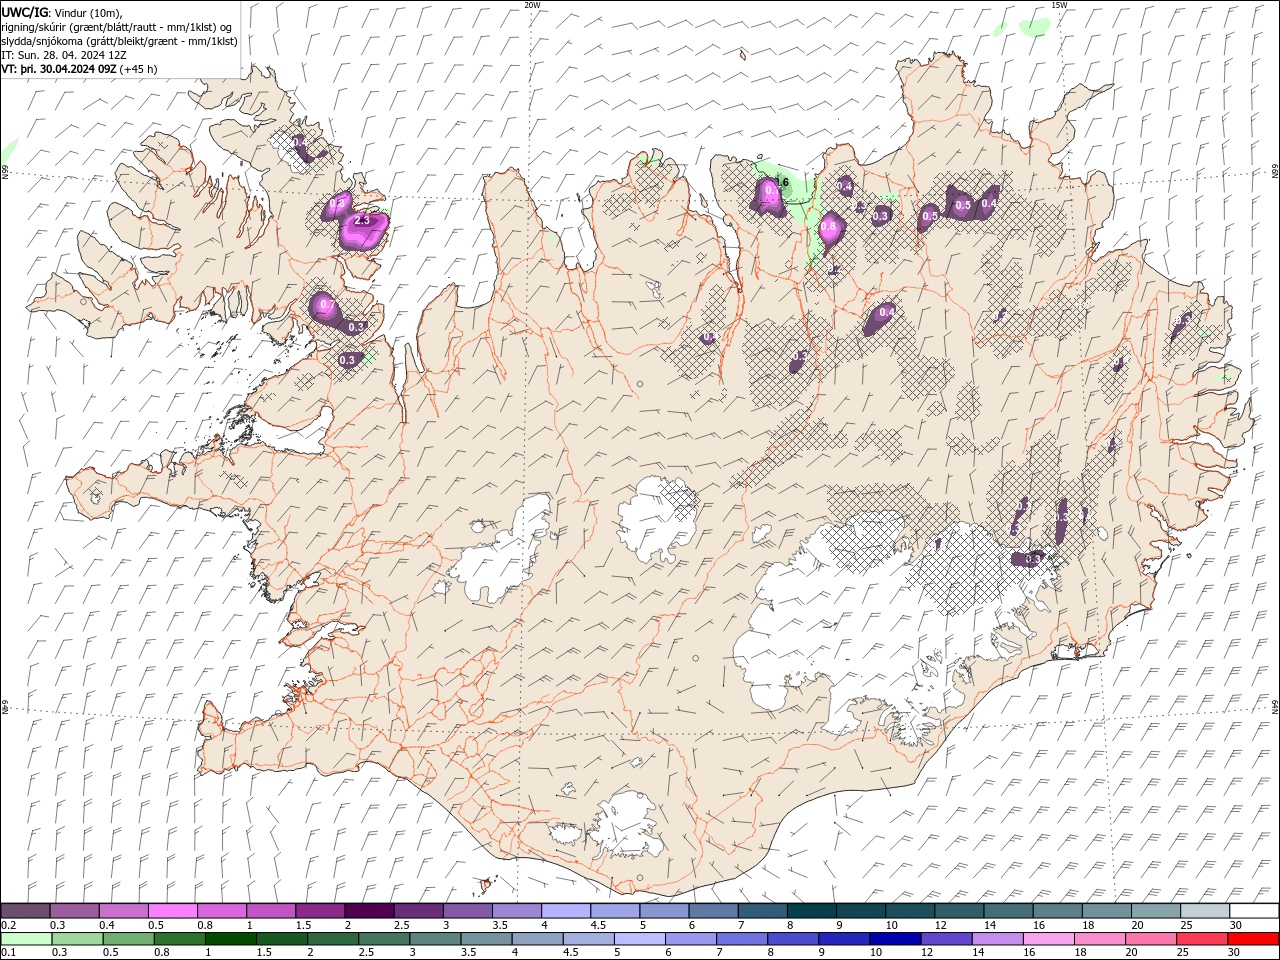This screenshot has width=1280, height=960.
Task: Select the rigning/skúrir legend description line
Action: [117, 27]
